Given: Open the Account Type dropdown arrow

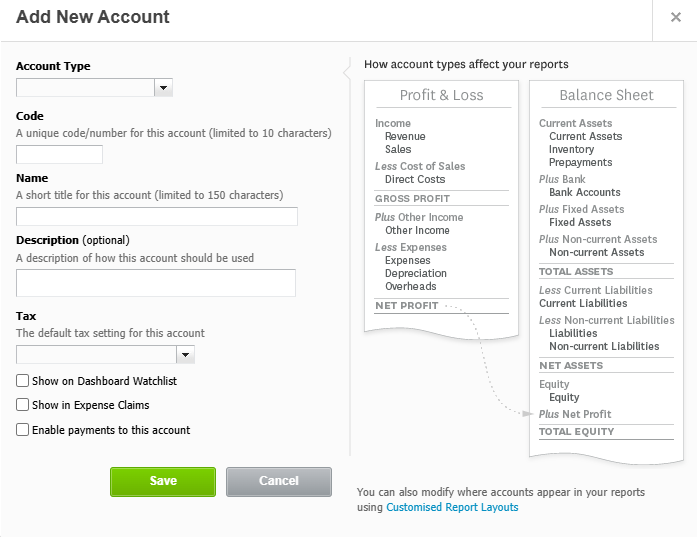Looking at the screenshot, I should coord(164,88).
